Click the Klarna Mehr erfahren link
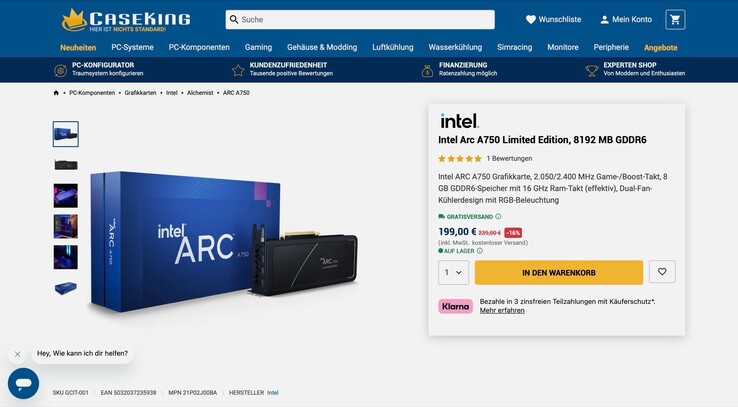Viewport: 738px width, 407px height. 502,311
